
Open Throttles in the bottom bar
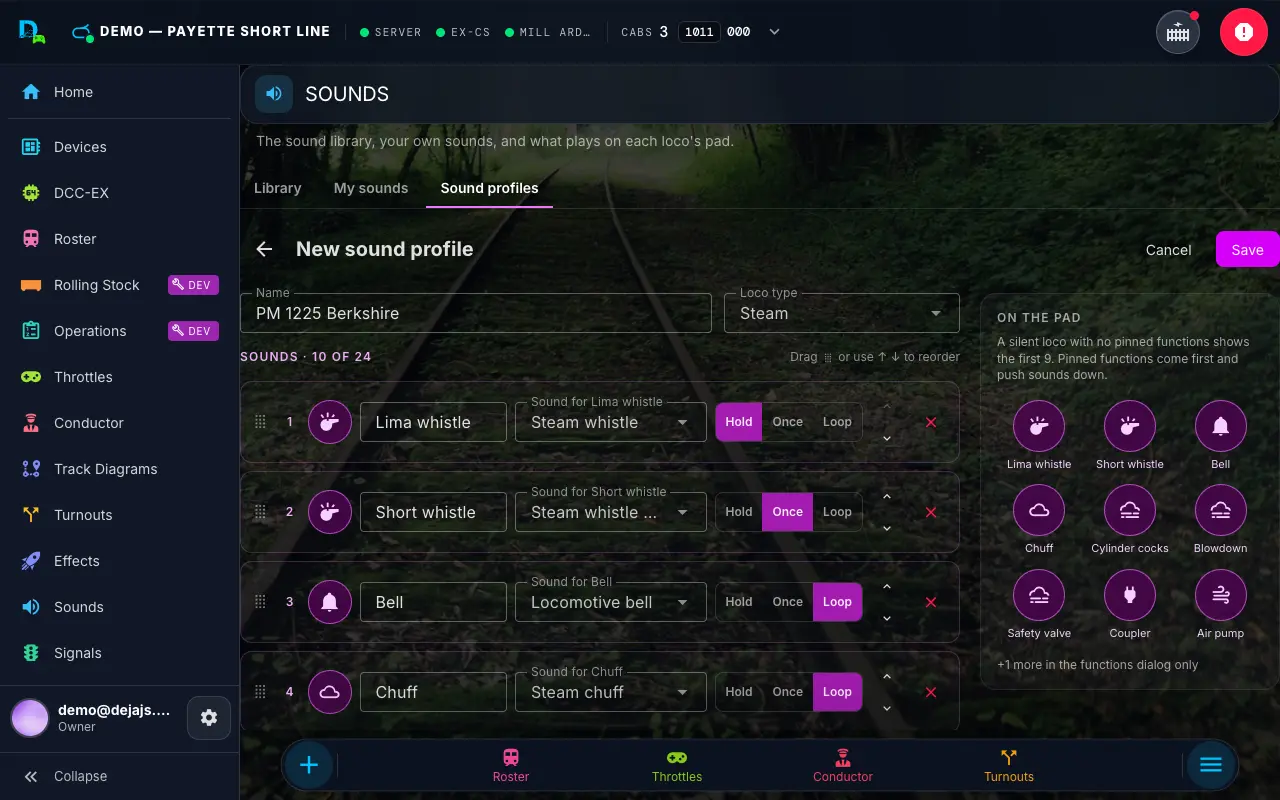tap(677, 766)
